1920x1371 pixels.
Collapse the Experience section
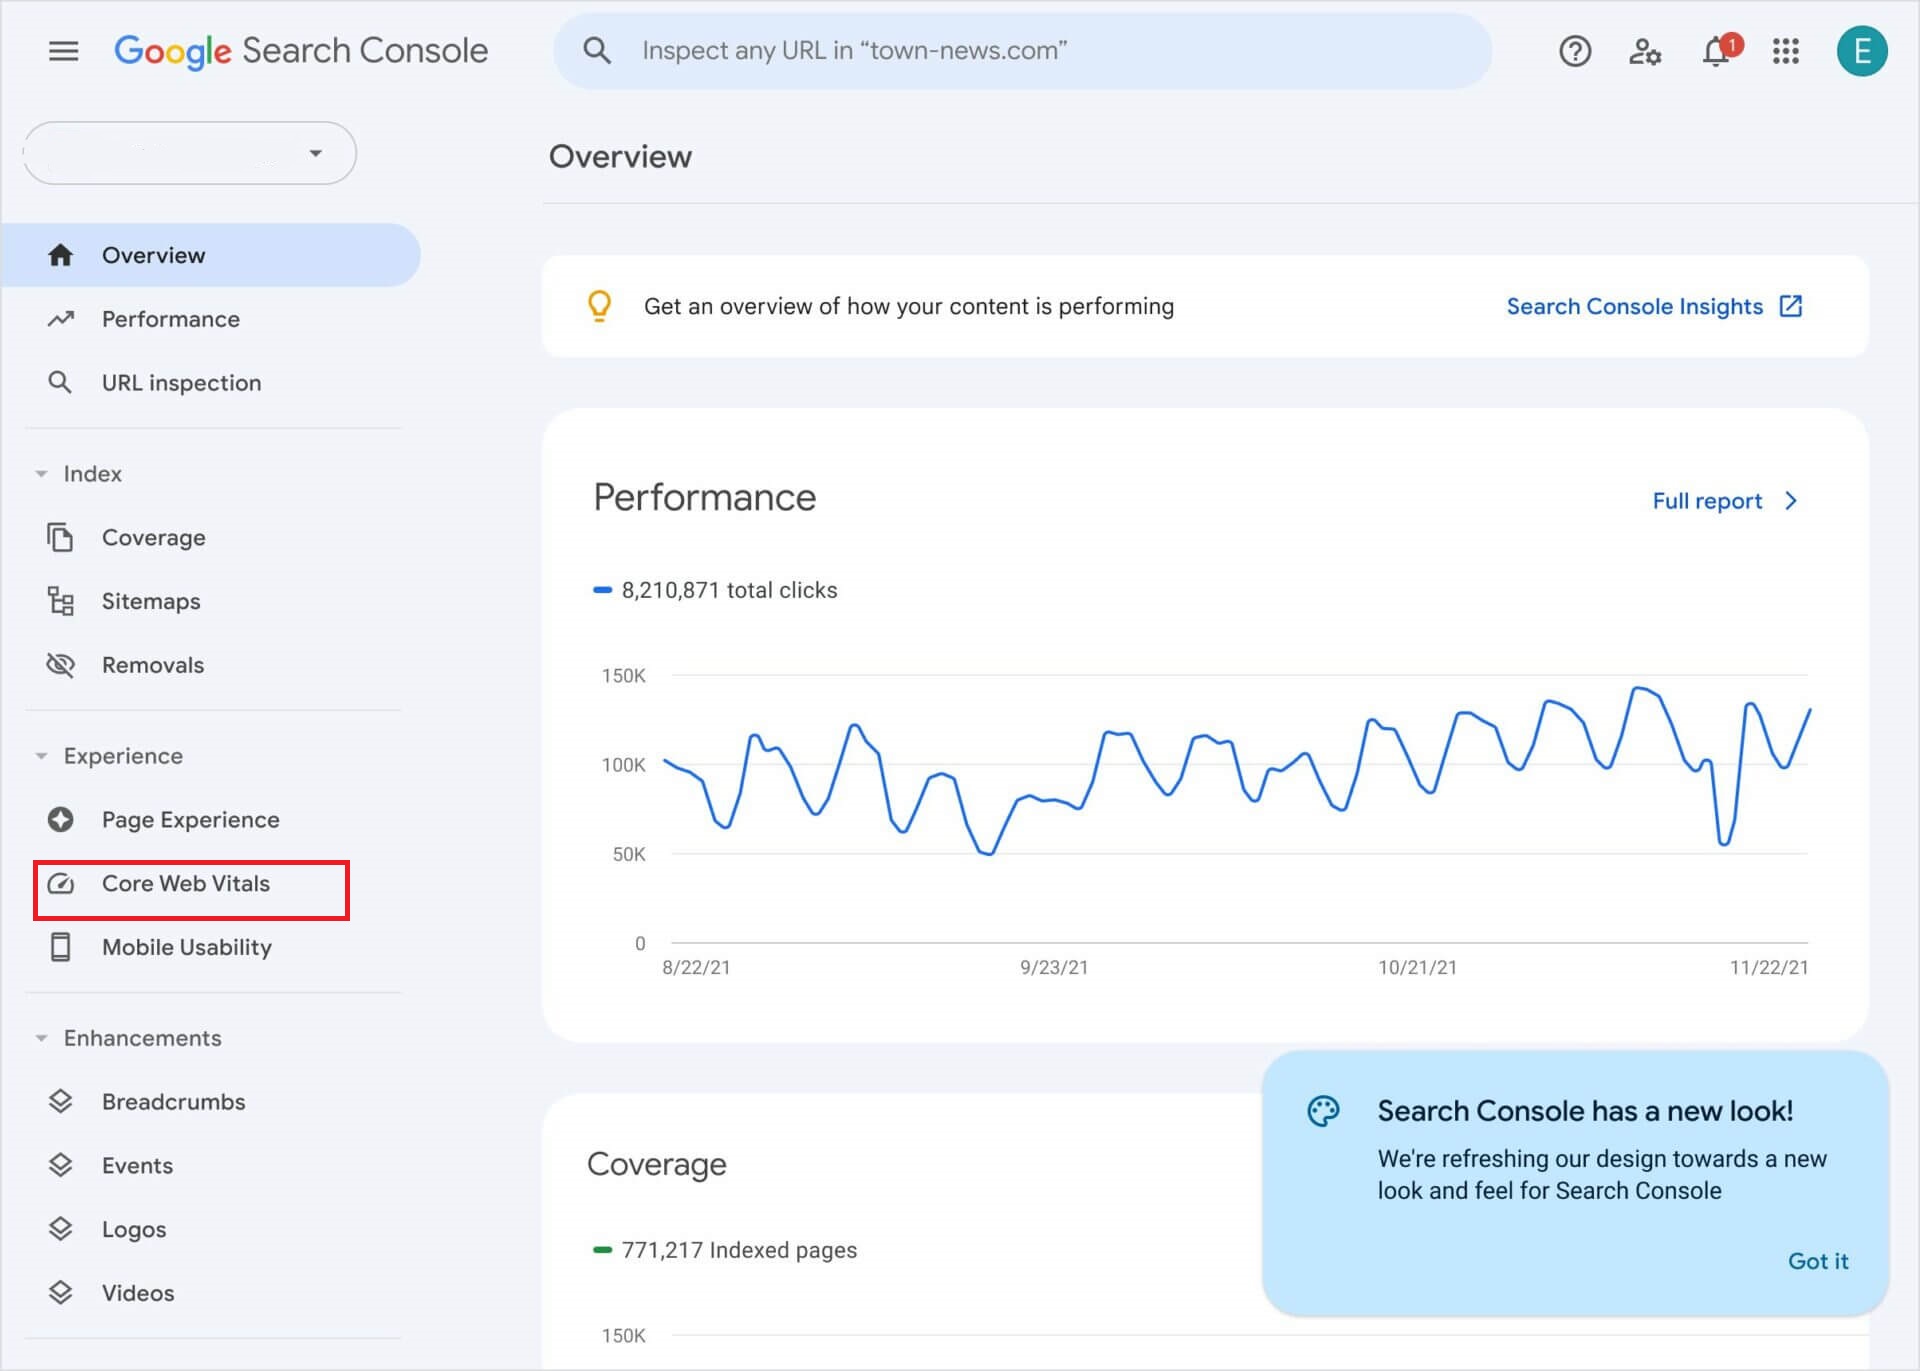pos(42,755)
